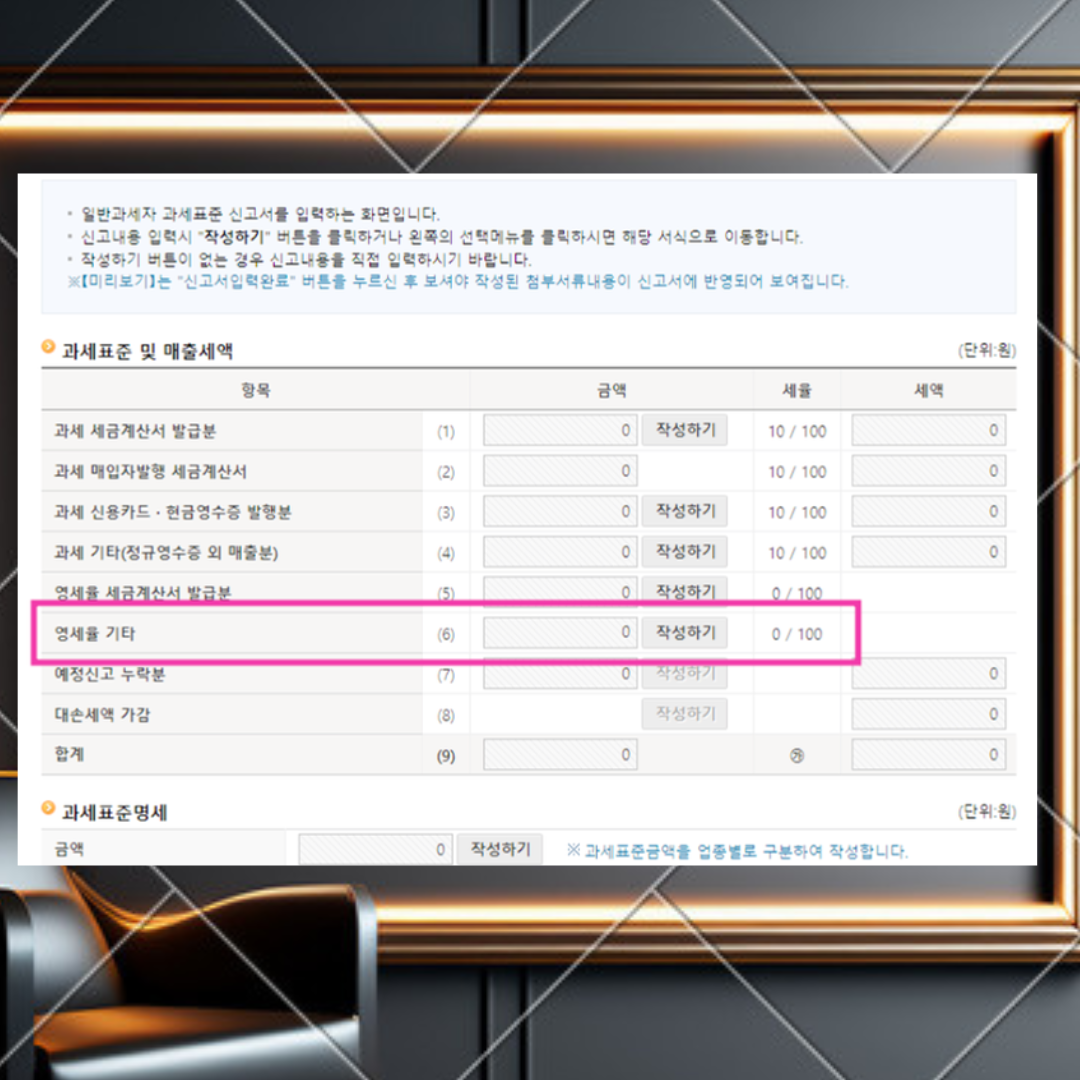
Task: Click 작성하기 for 과세 세금계산서 발급분 row
Action: point(685,430)
